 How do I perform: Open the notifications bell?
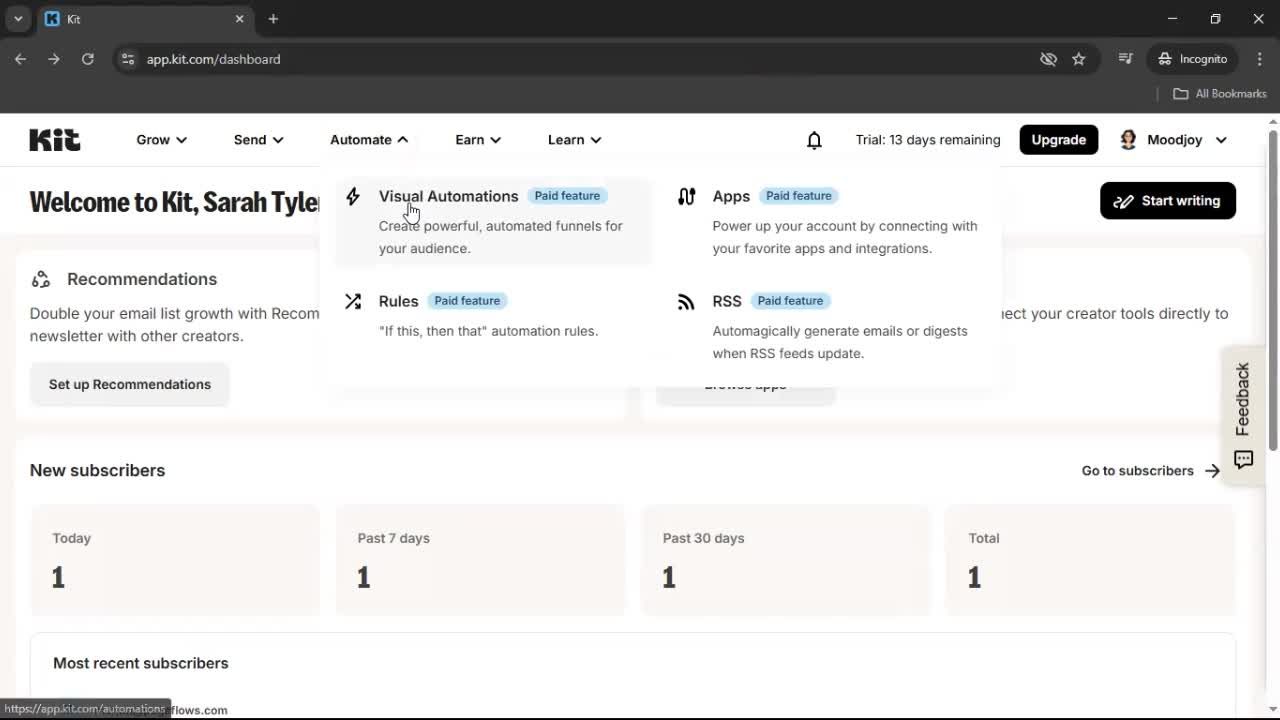pyautogui.click(x=814, y=140)
